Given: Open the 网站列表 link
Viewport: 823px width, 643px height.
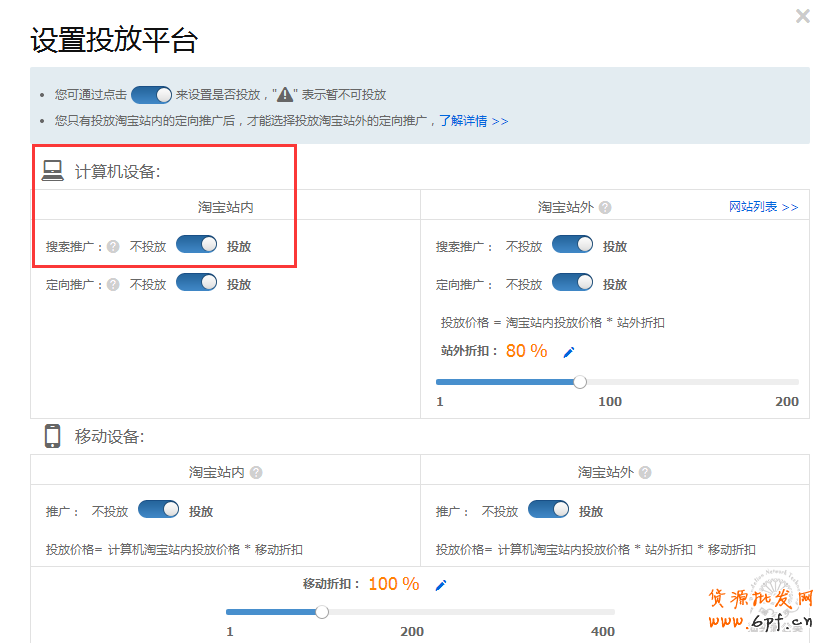Looking at the screenshot, I should (763, 207).
